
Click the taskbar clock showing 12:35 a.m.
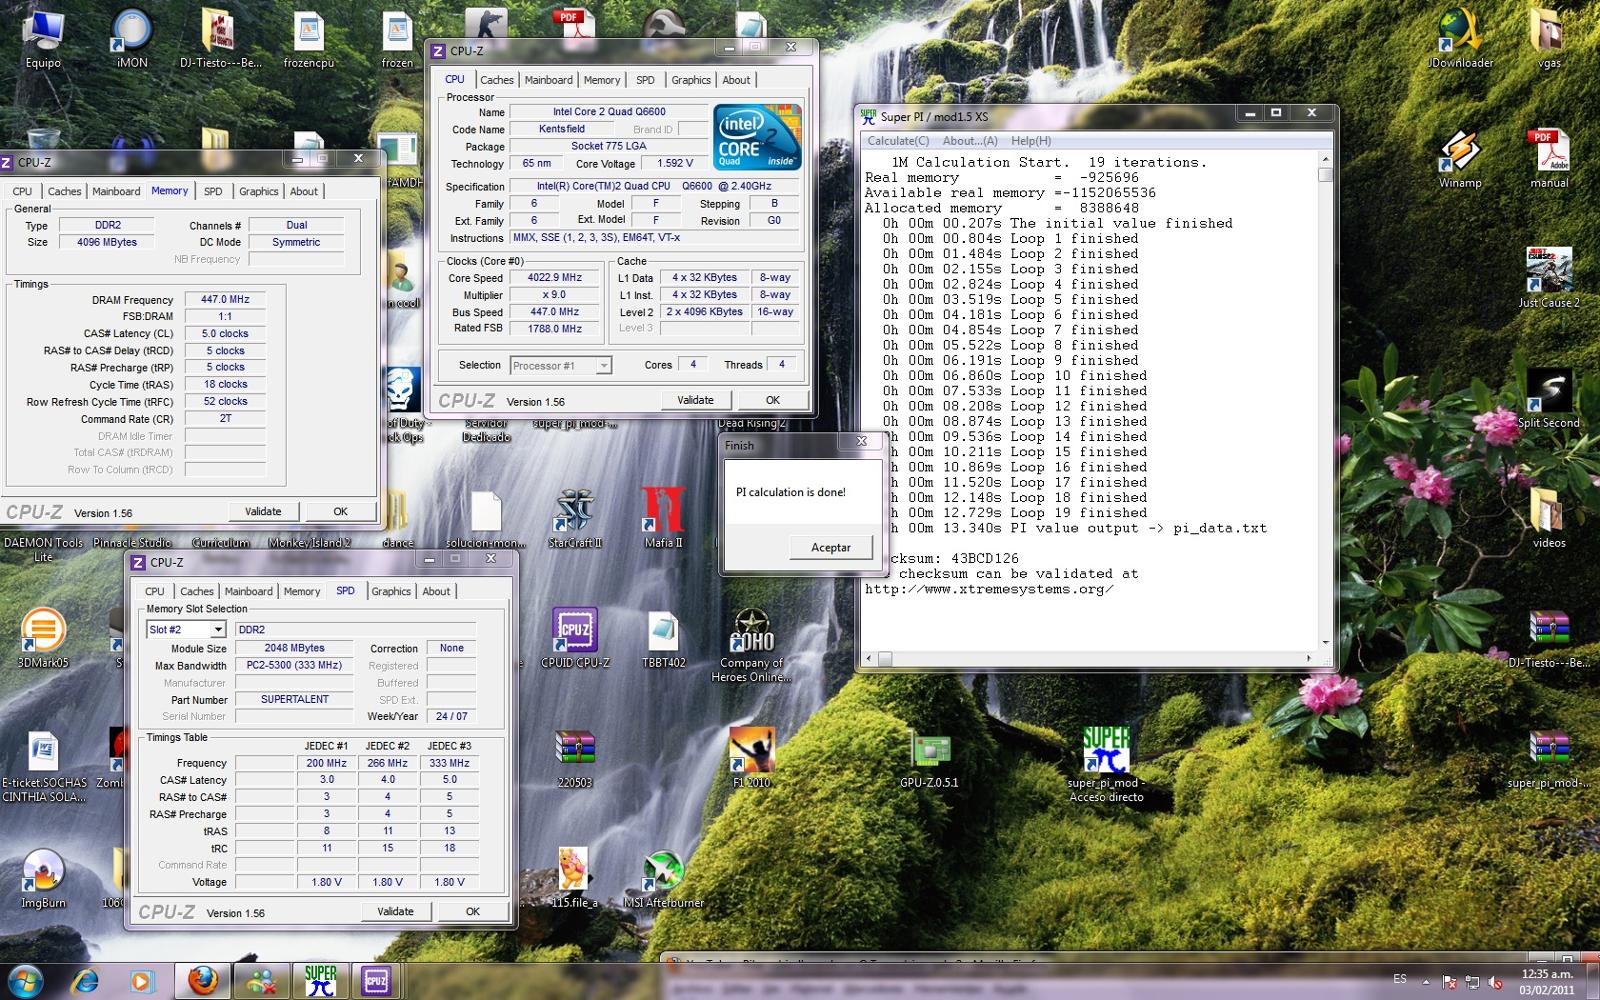point(1546,981)
